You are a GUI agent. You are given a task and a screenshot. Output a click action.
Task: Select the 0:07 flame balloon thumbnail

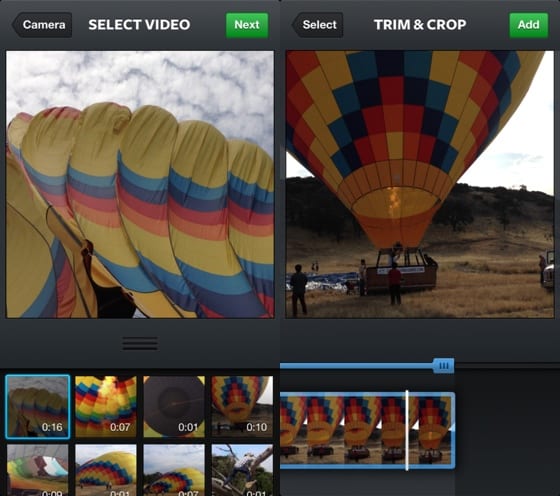point(106,406)
